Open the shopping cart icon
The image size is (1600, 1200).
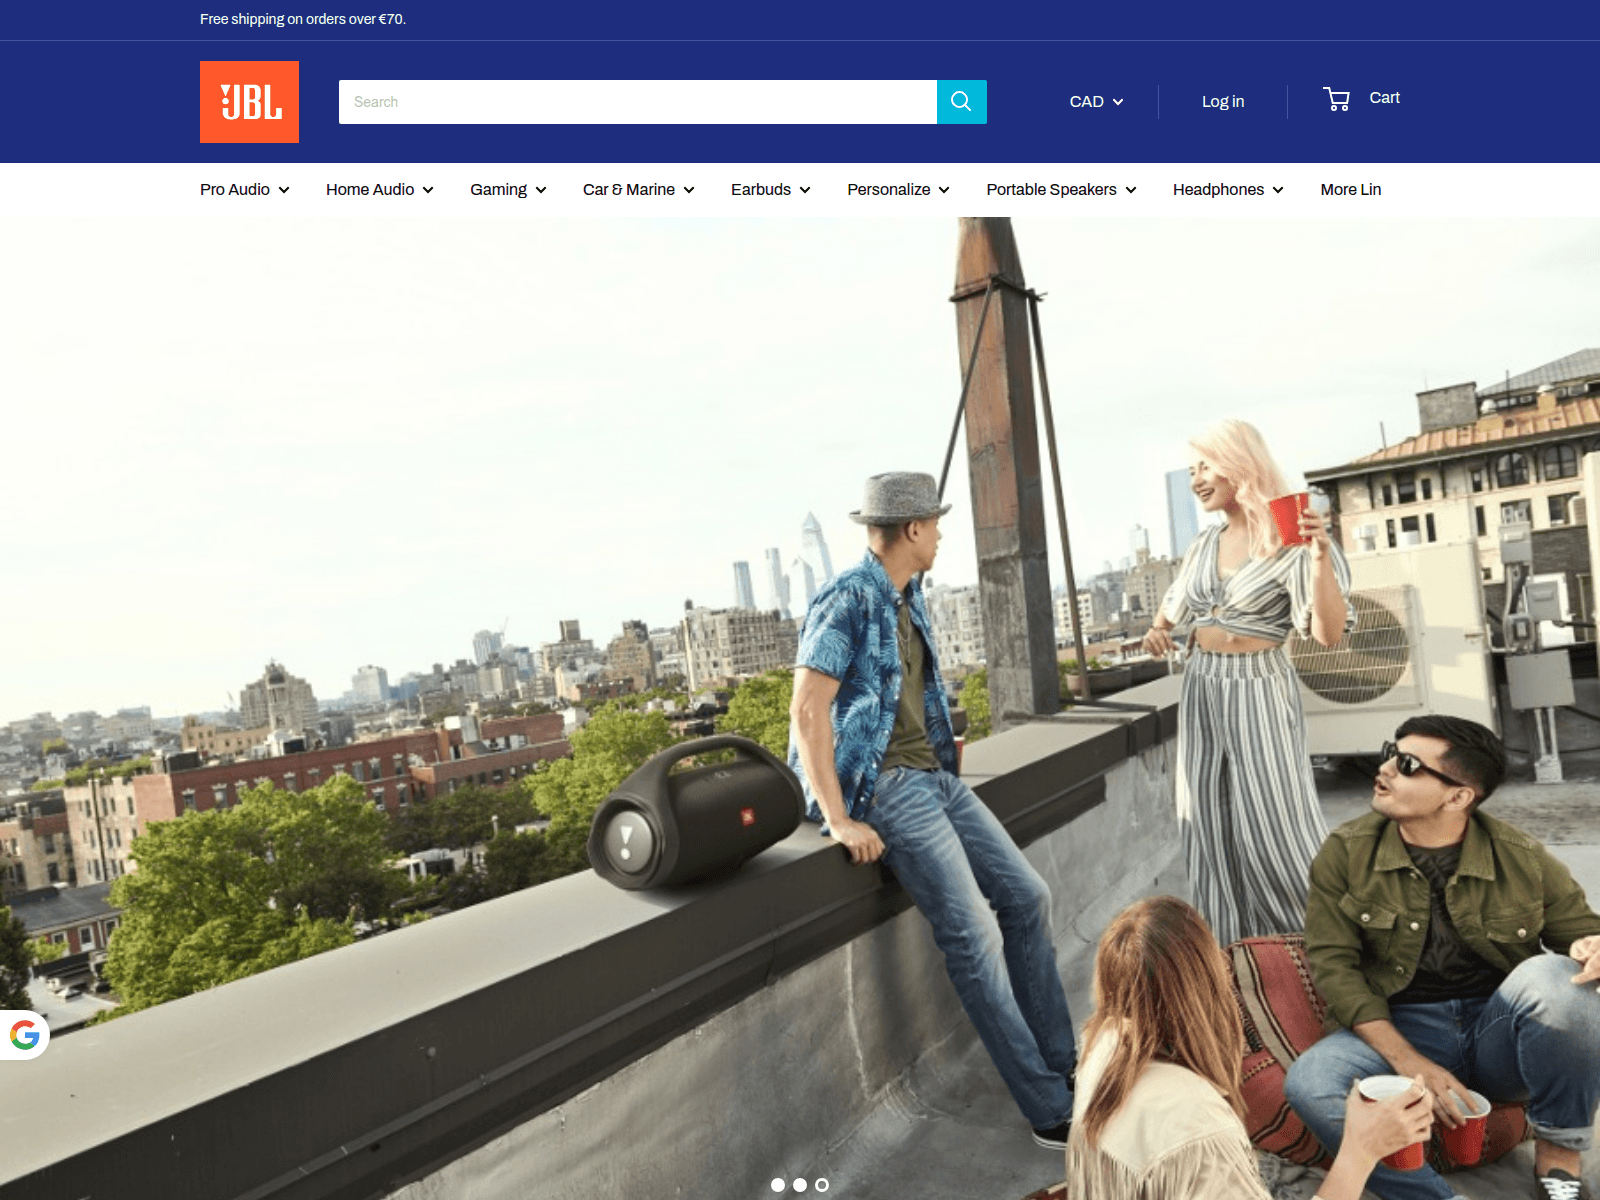pyautogui.click(x=1336, y=98)
